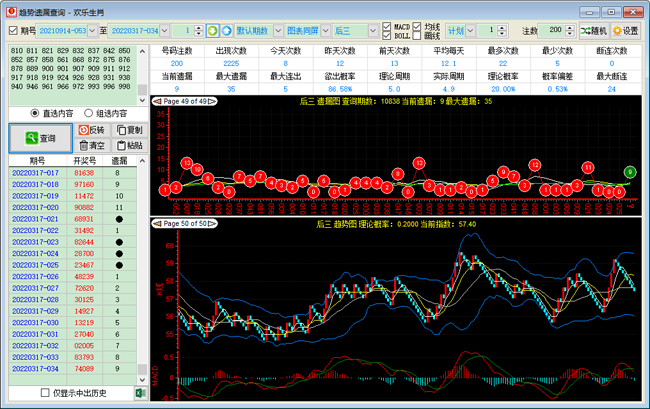Screen dimensions: 650x409
Task: Increase the 计划 spinner value
Action: click(x=502, y=28)
